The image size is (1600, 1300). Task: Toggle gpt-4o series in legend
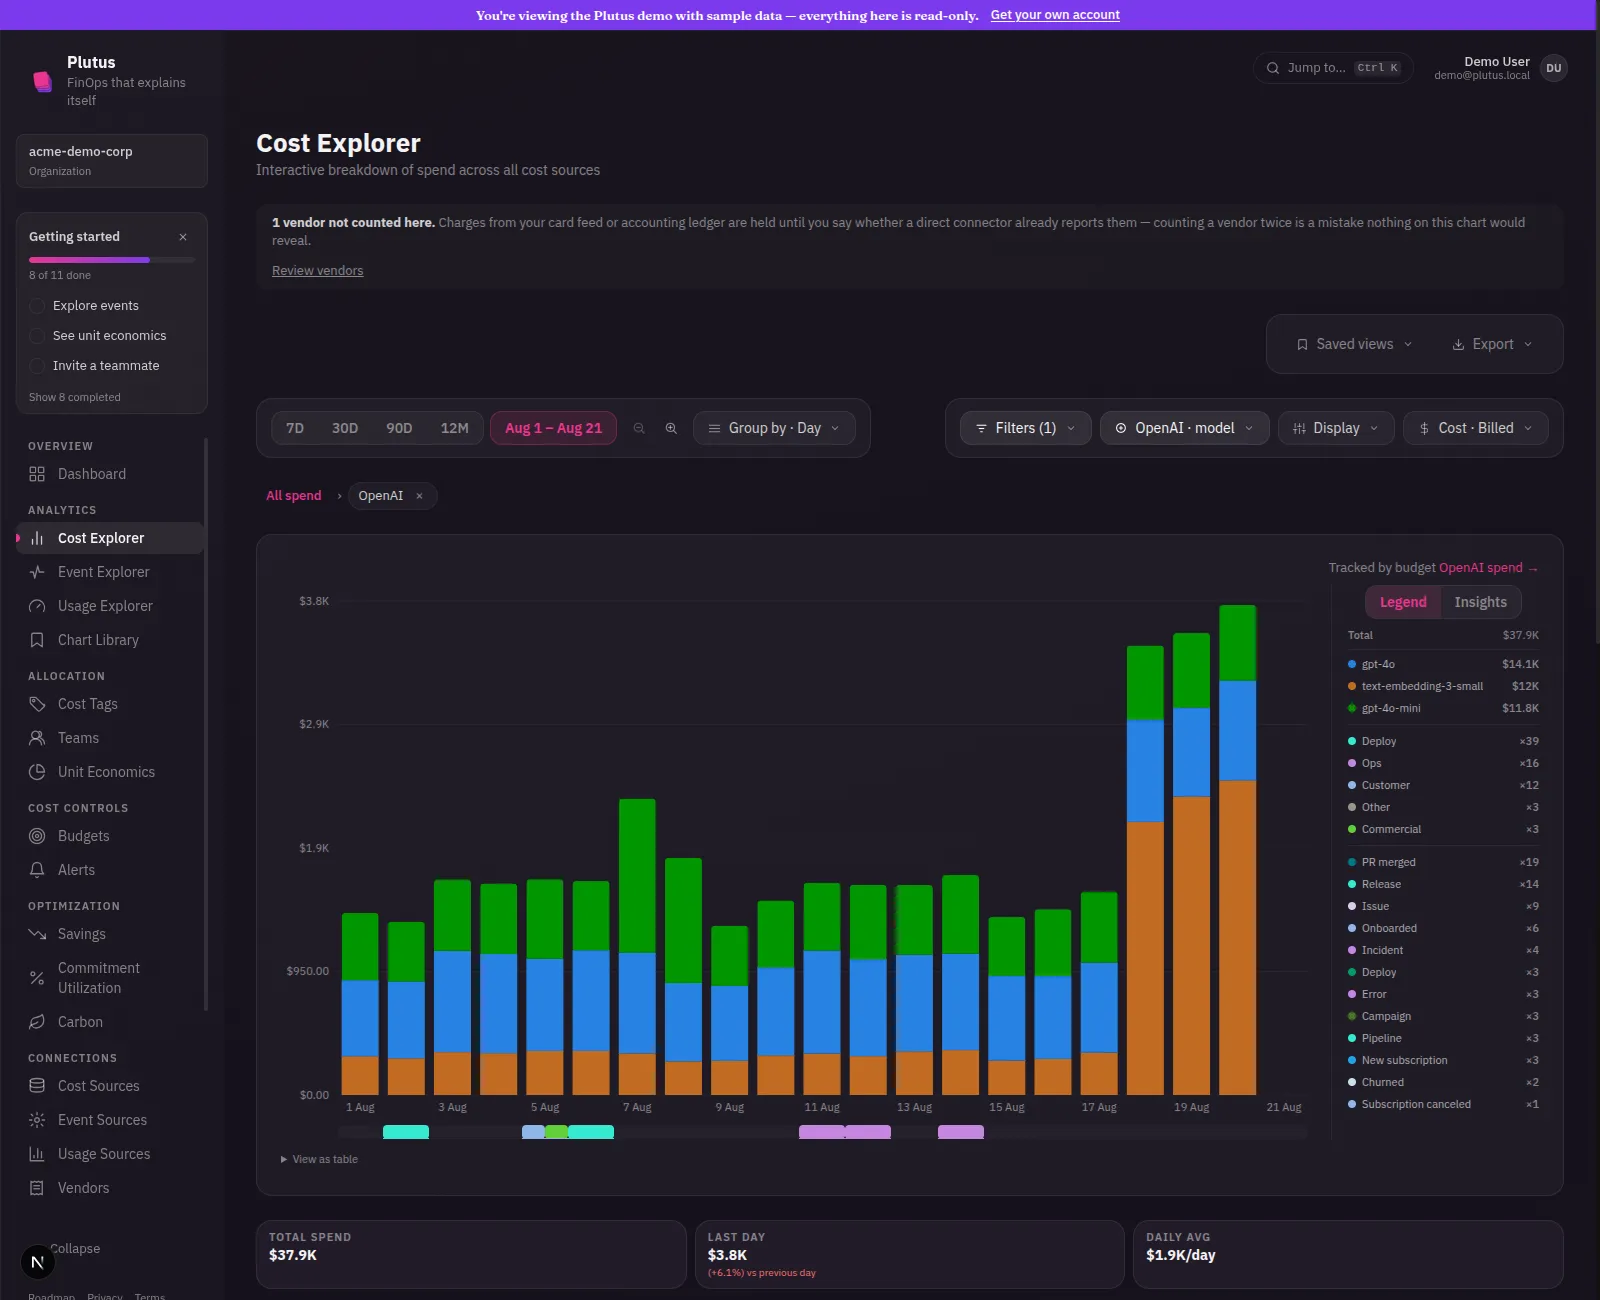1443,664
